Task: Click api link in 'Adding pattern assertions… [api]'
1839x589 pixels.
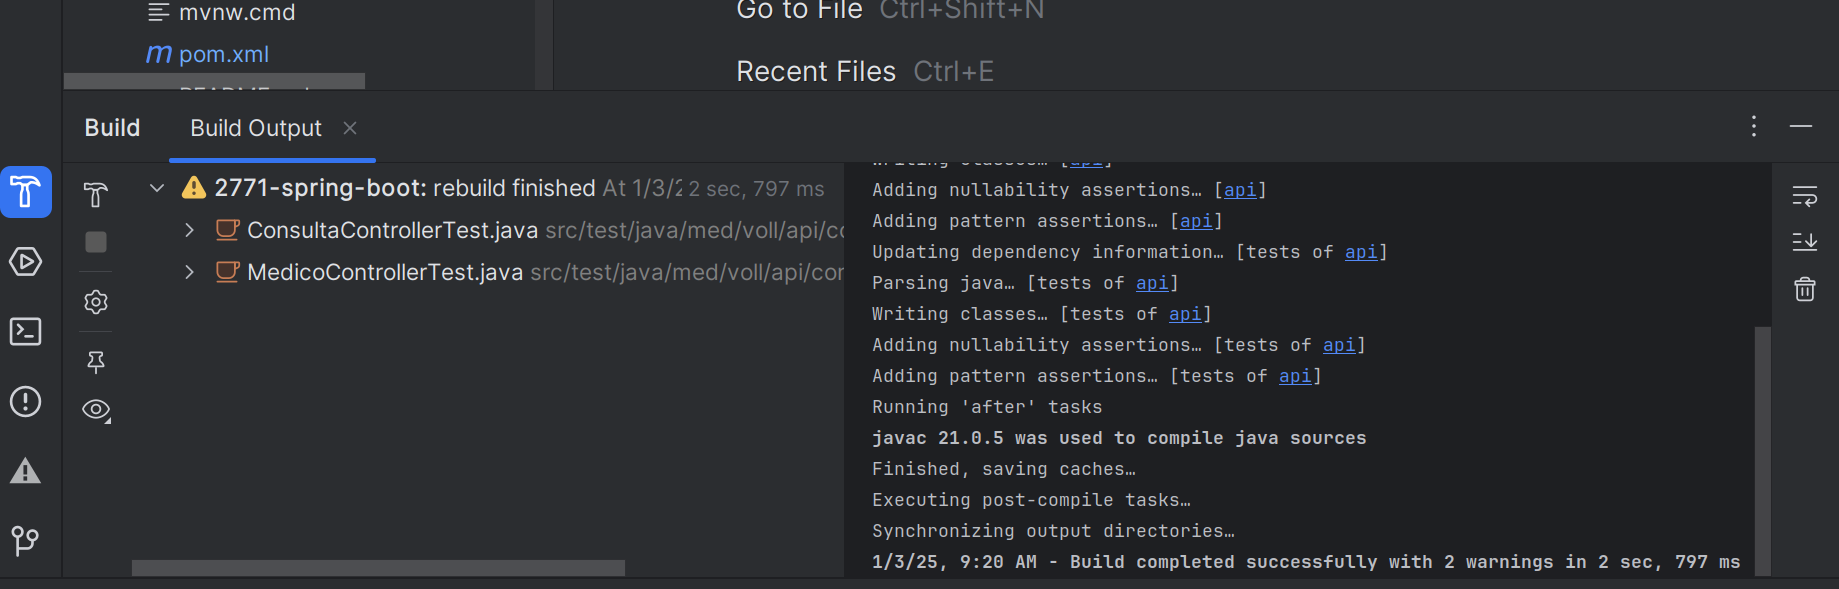Action: coord(1196,221)
